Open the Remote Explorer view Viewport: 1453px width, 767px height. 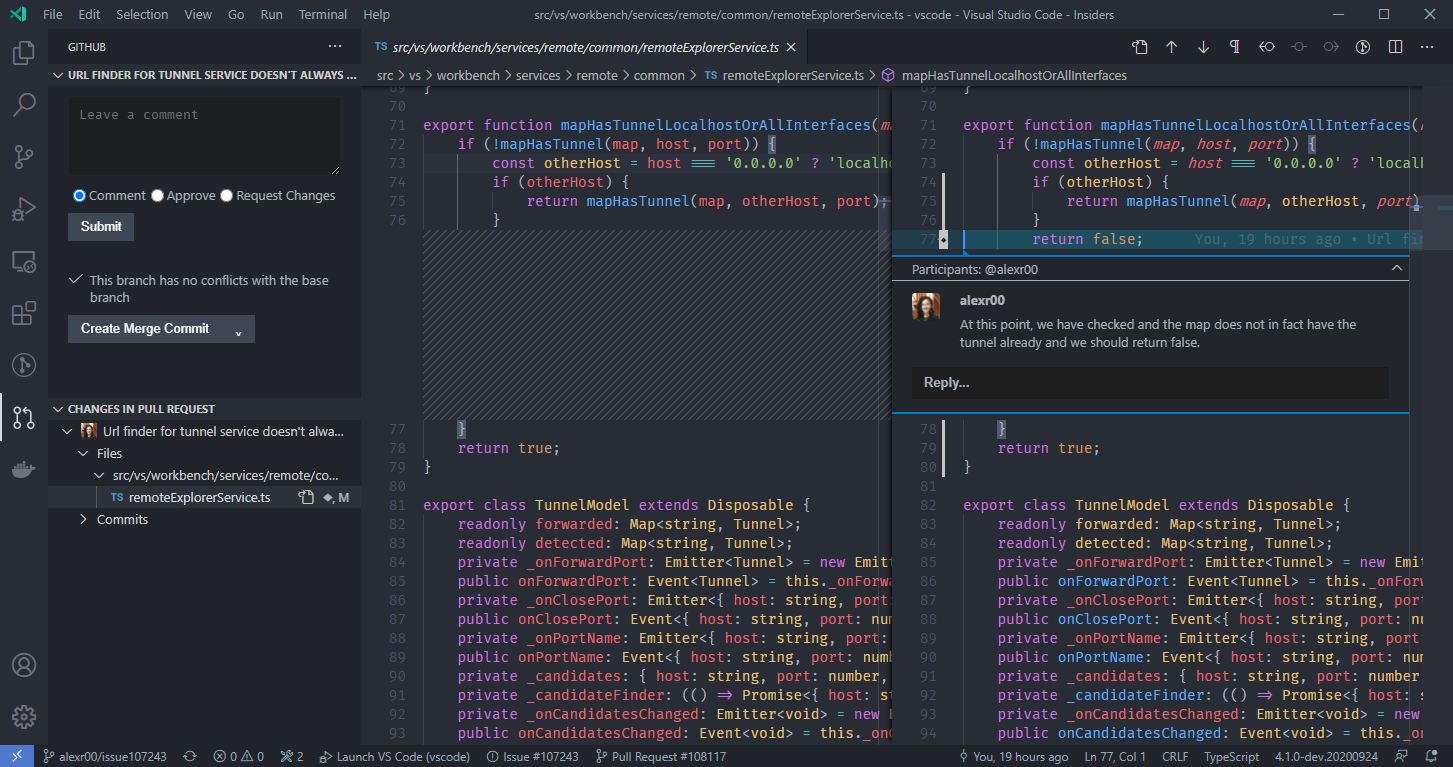[x=24, y=262]
